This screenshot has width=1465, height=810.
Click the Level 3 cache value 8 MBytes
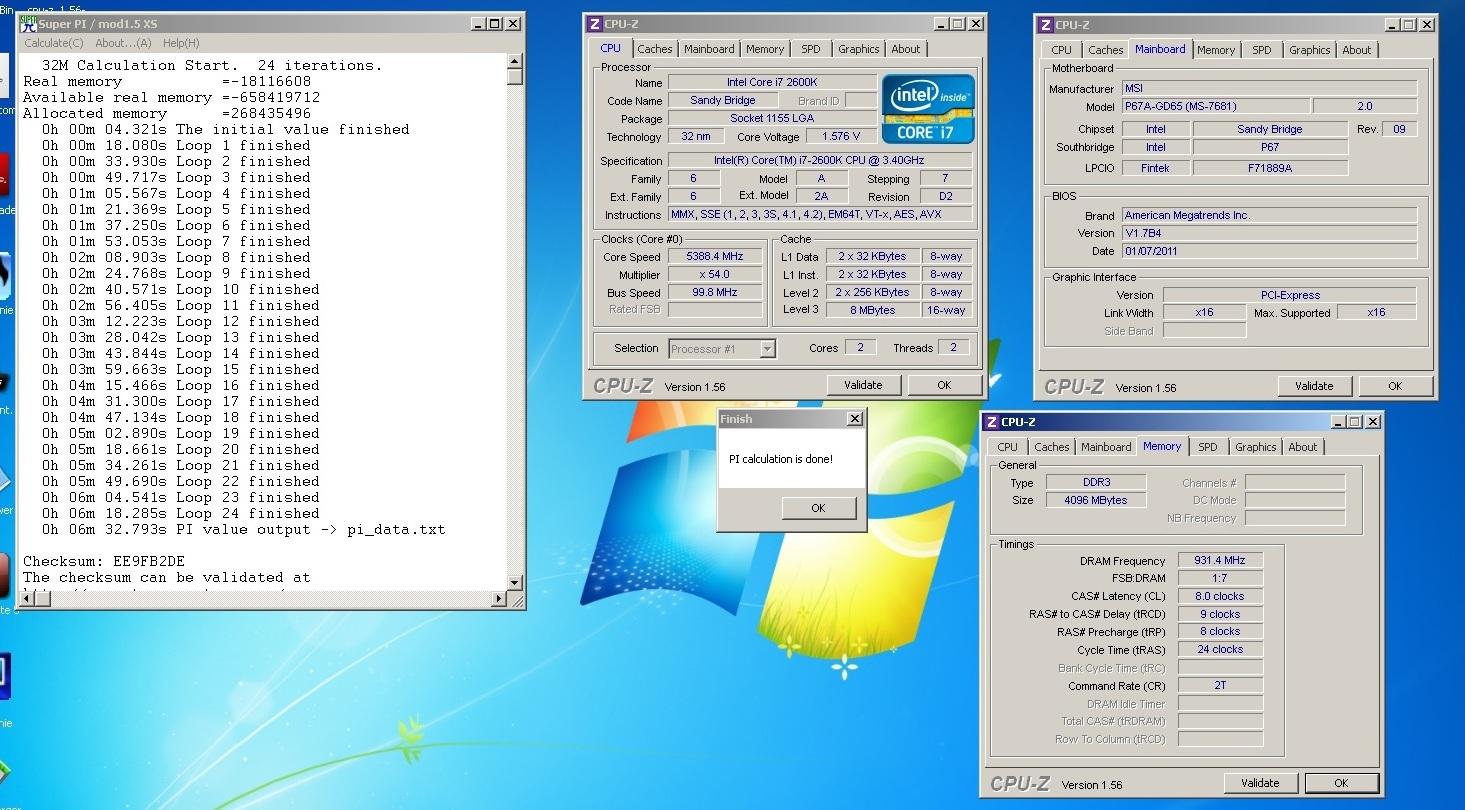(x=873, y=311)
